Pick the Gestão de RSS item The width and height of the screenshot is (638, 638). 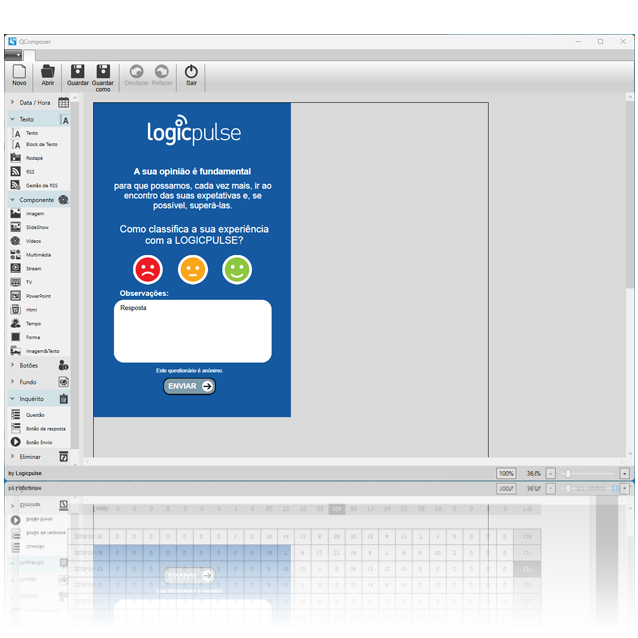(x=40, y=185)
